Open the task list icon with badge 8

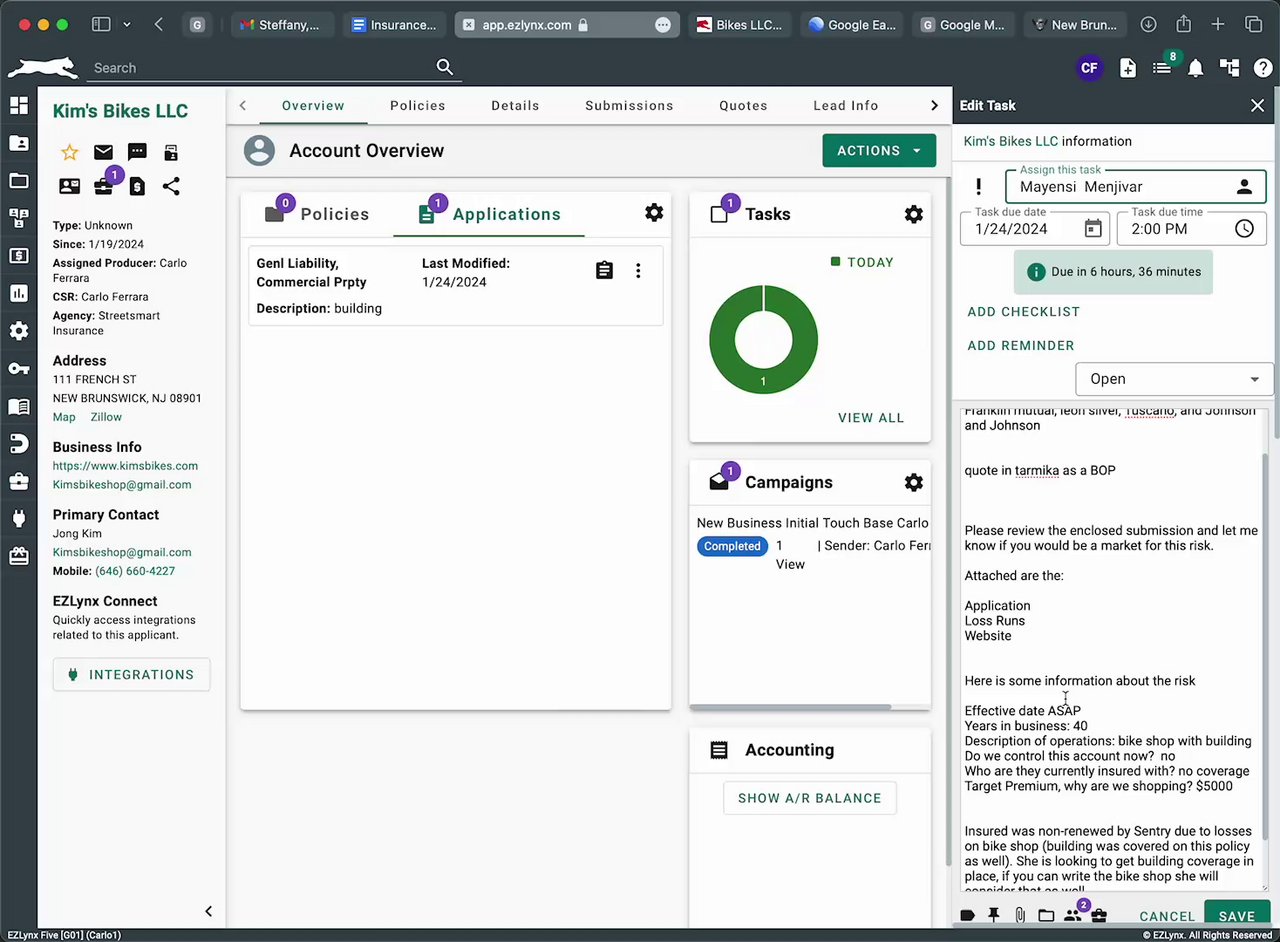click(1162, 67)
